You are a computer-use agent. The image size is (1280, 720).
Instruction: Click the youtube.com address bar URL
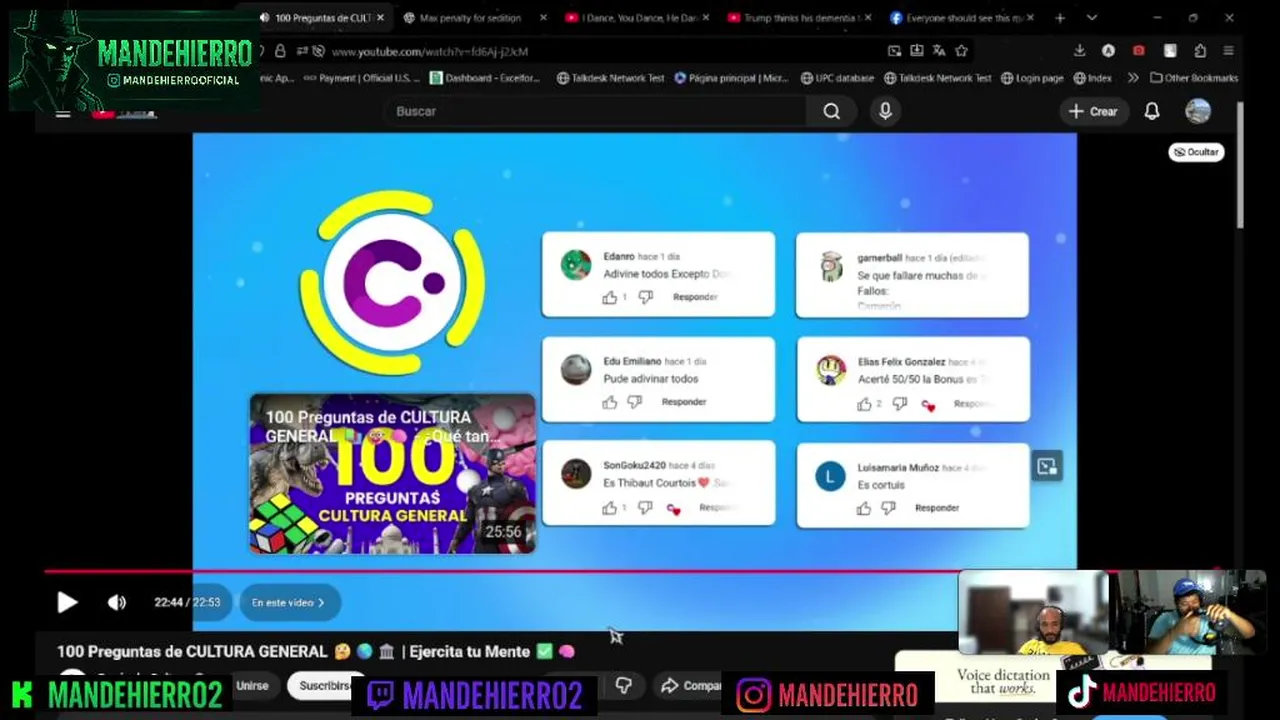click(x=430, y=51)
